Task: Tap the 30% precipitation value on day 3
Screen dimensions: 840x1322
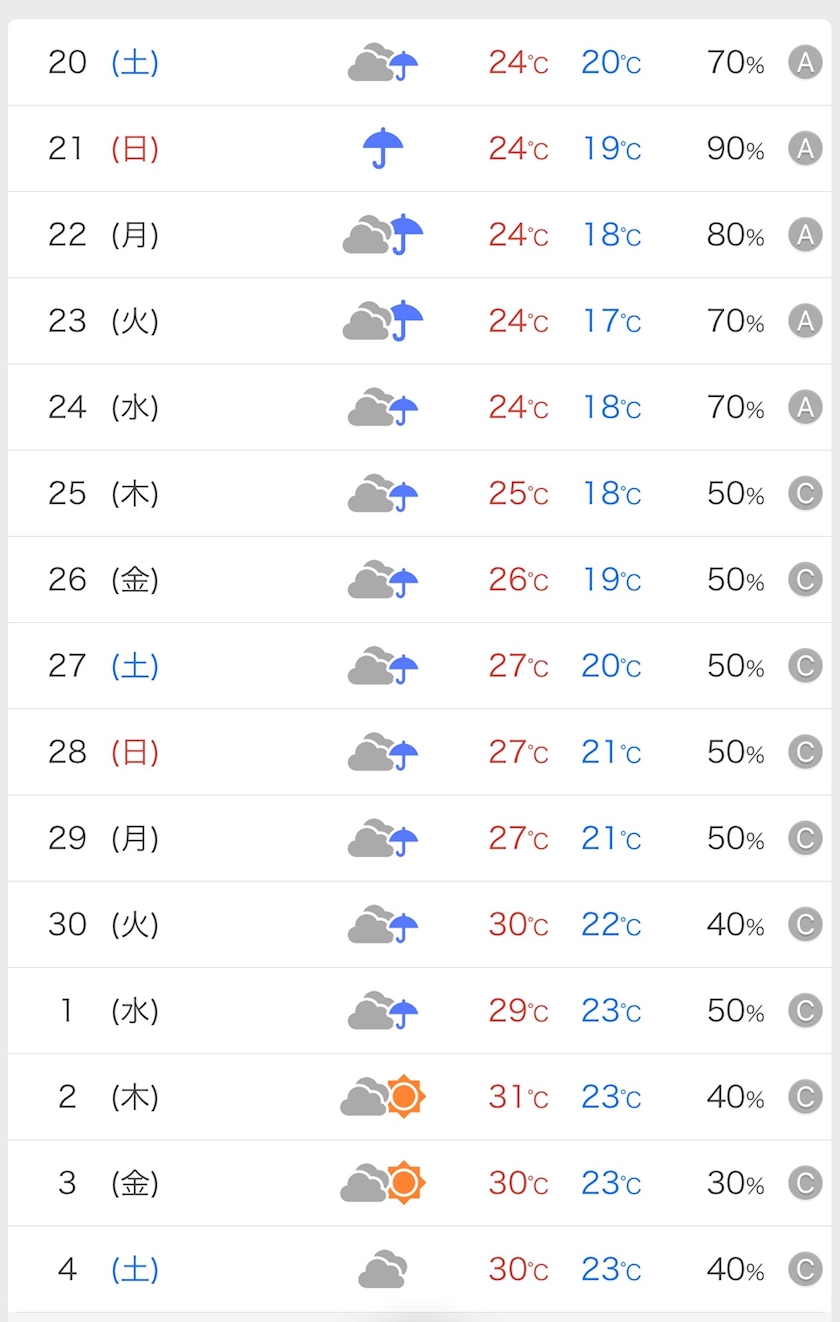Action: coord(736,1183)
